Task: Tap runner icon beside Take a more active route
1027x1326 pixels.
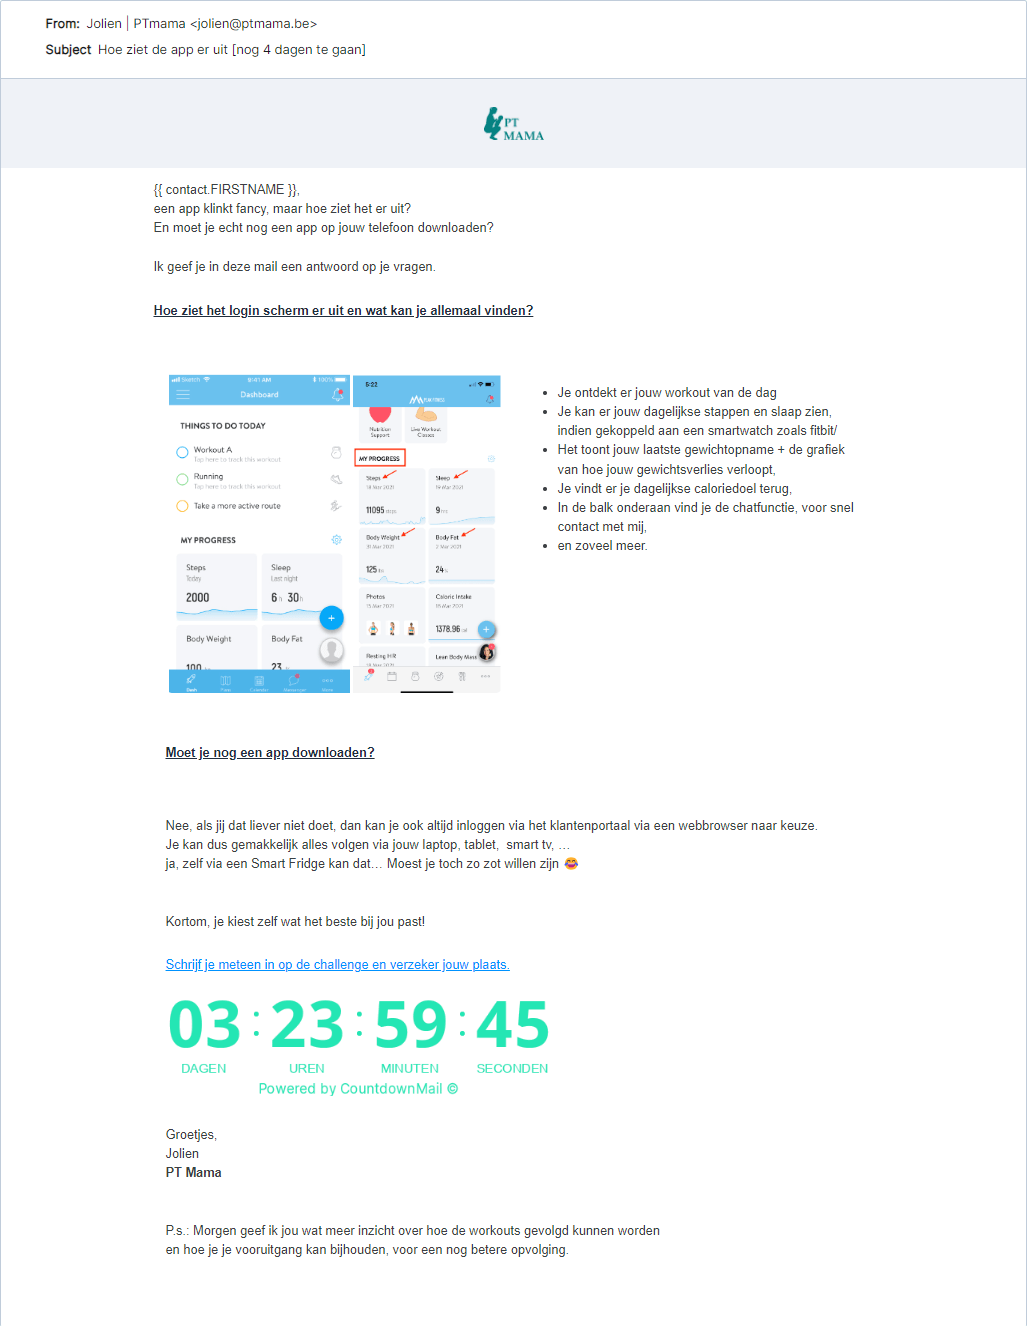Action: click(336, 506)
